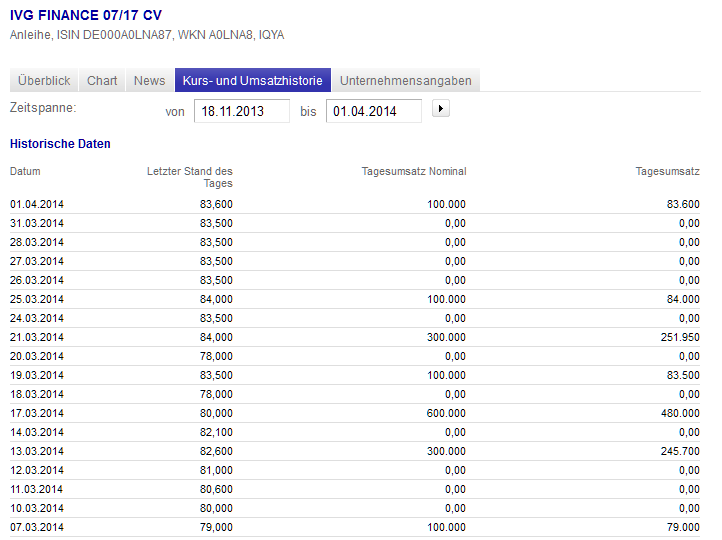Select date cell 07.03.2014
722x540 pixels.
click(37, 527)
